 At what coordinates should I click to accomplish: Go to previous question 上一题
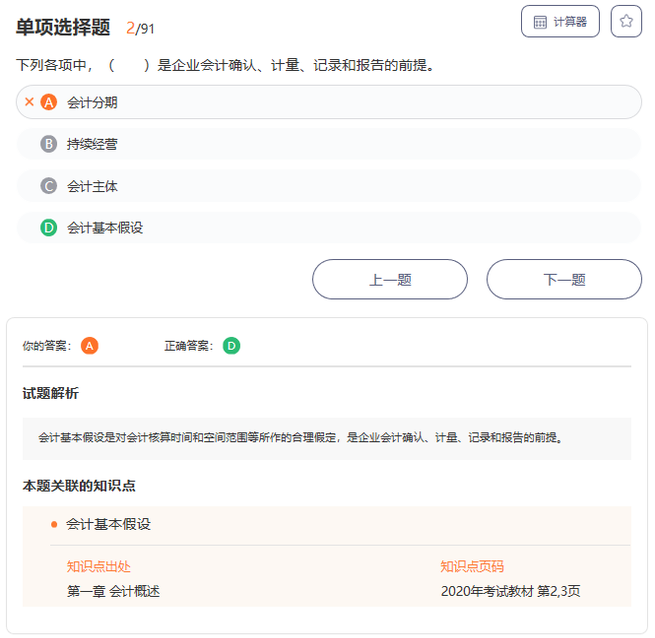390,280
